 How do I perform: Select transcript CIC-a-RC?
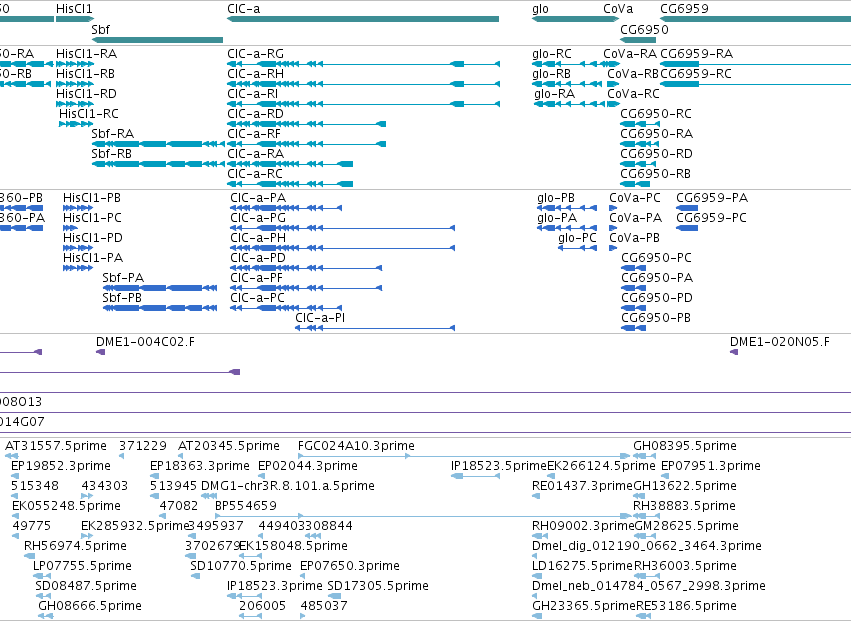click(x=290, y=184)
